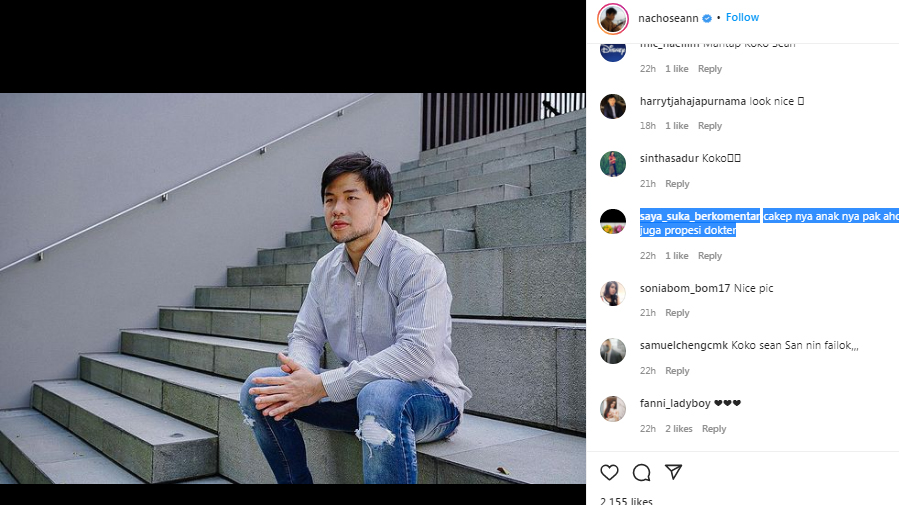Open fanni_ladyboy's profile avatar
899x505 pixels.
pos(613,409)
